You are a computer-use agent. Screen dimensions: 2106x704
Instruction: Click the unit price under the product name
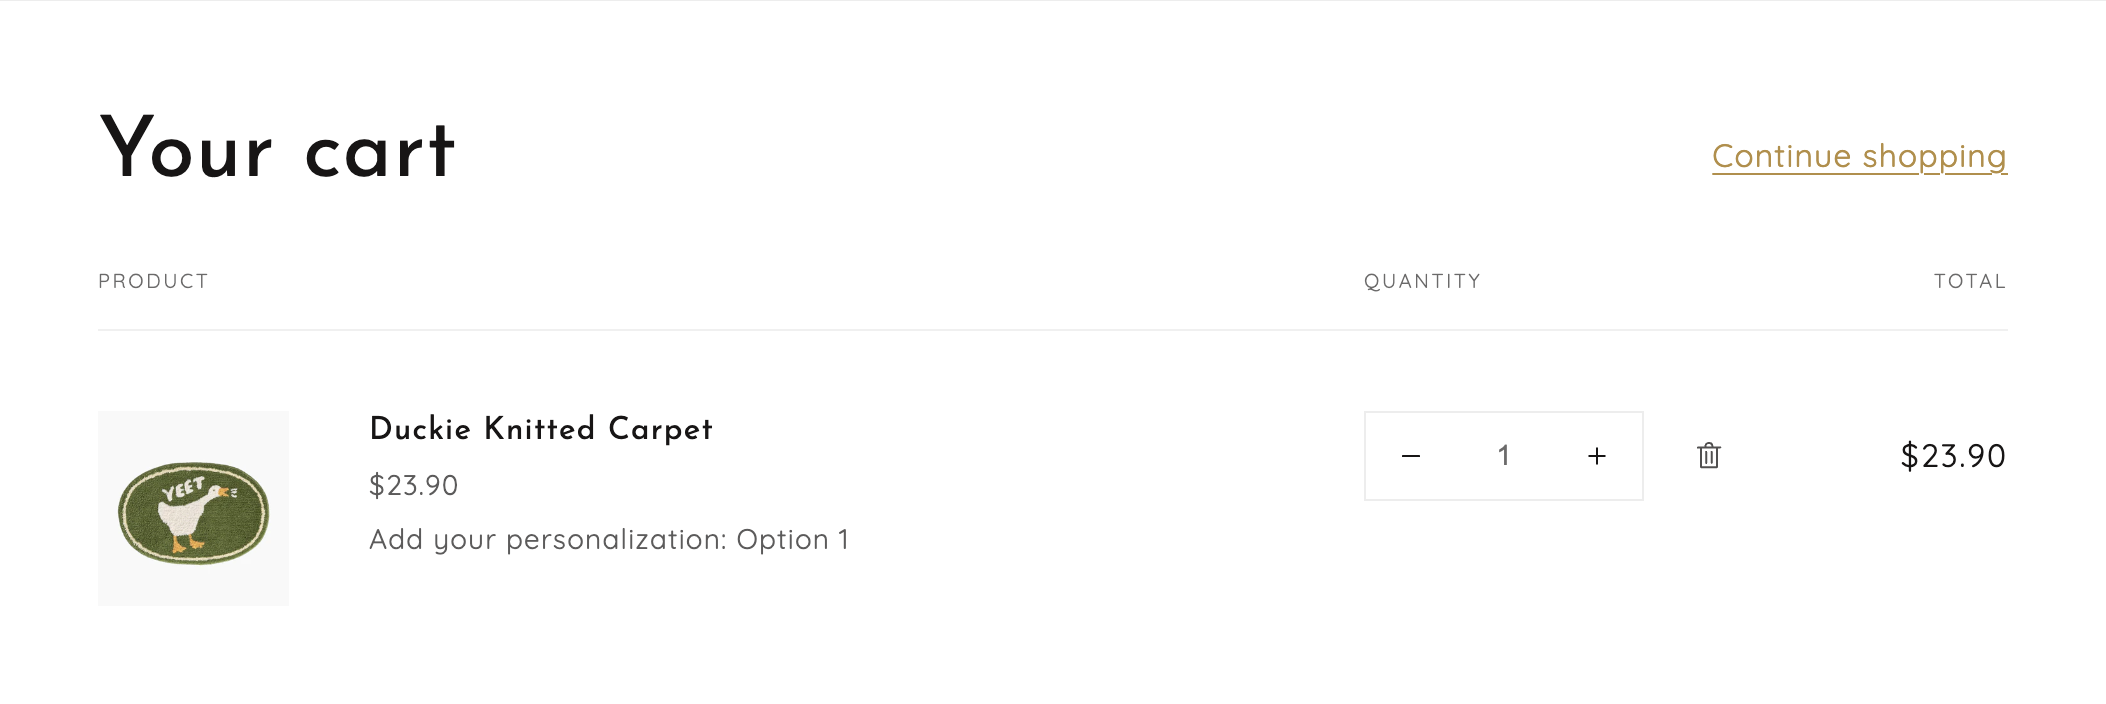[413, 486]
